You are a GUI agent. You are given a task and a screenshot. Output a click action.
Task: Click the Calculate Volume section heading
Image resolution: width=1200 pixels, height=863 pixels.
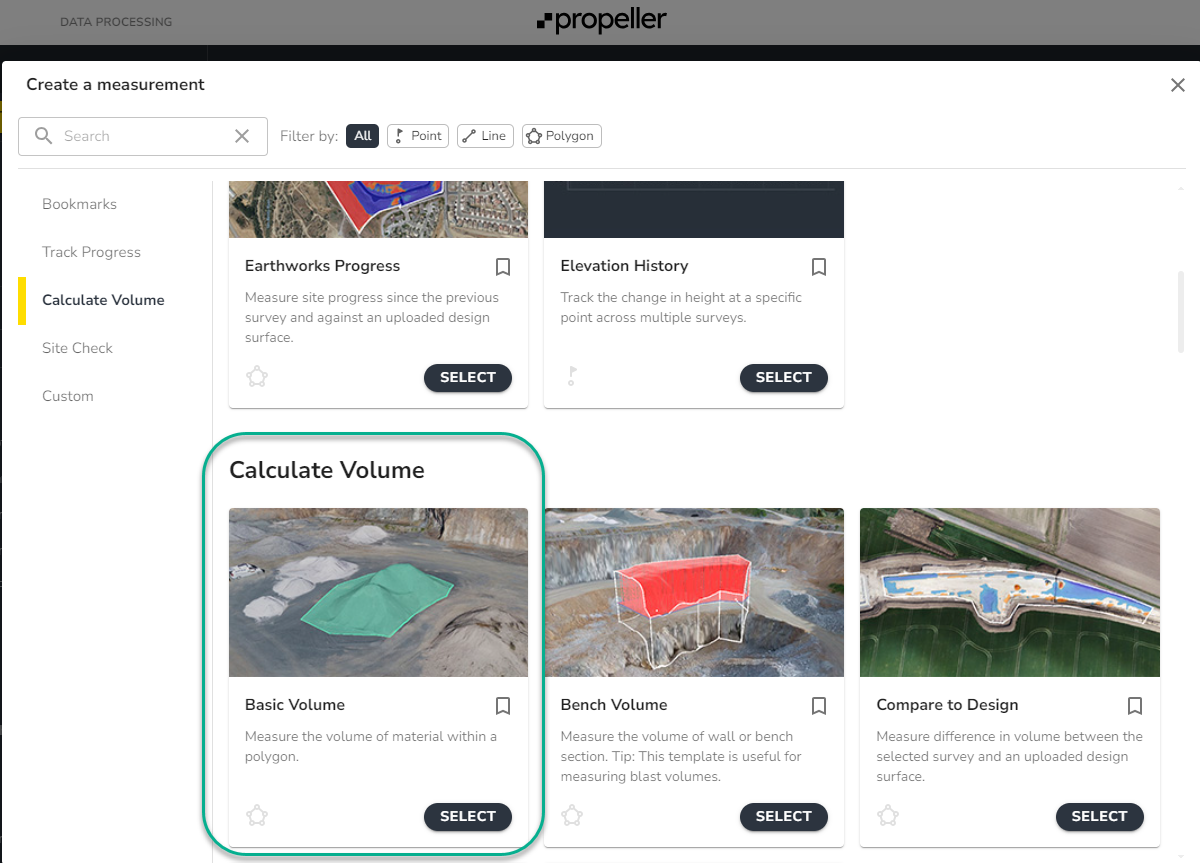[x=327, y=470]
